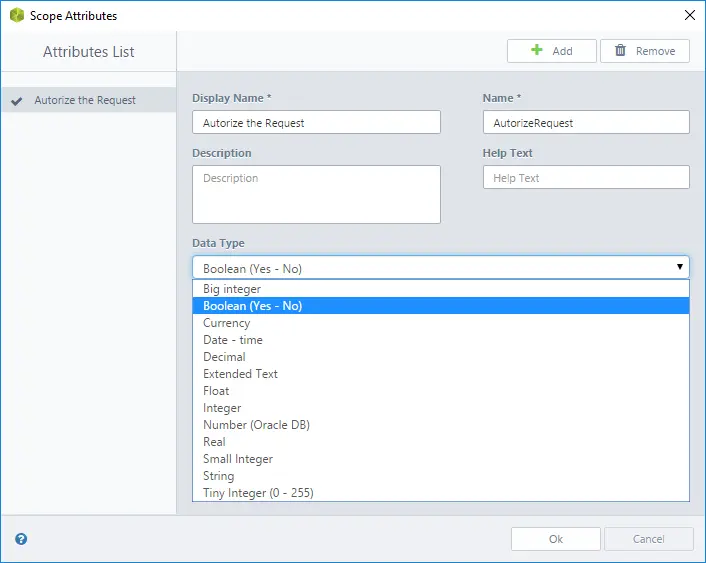The height and width of the screenshot is (563, 706).
Task: Select Integer data type
Action: click(441, 408)
